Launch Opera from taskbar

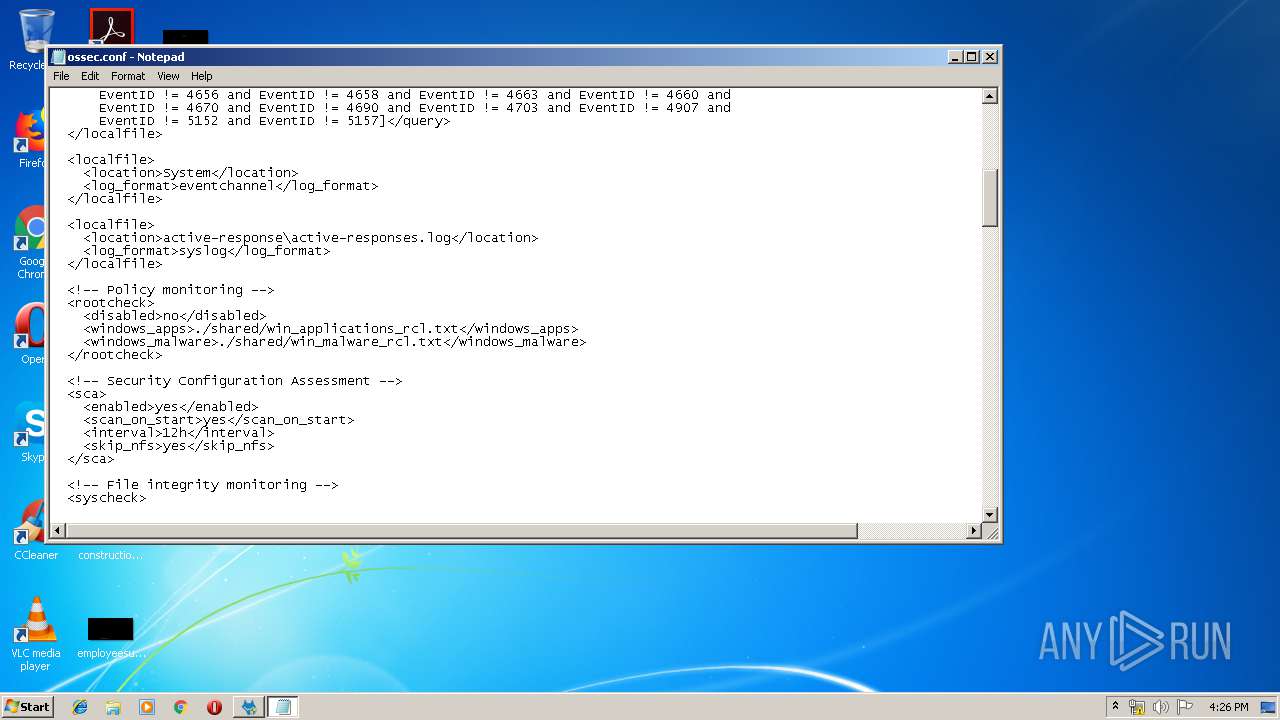[214, 707]
